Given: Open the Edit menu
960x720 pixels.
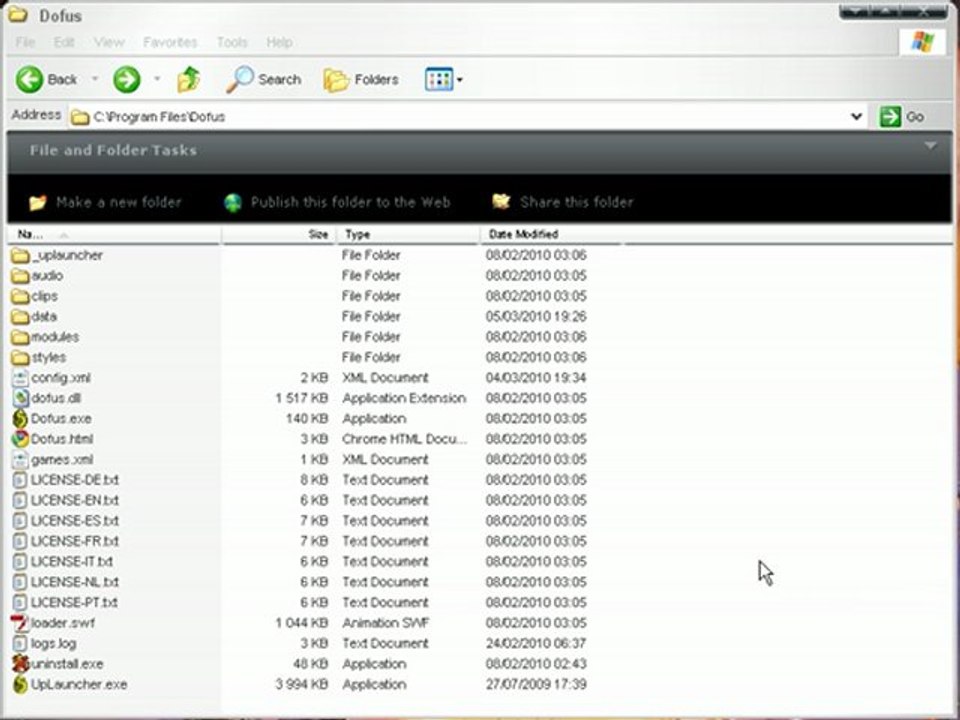Looking at the screenshot, I should 64,42.
